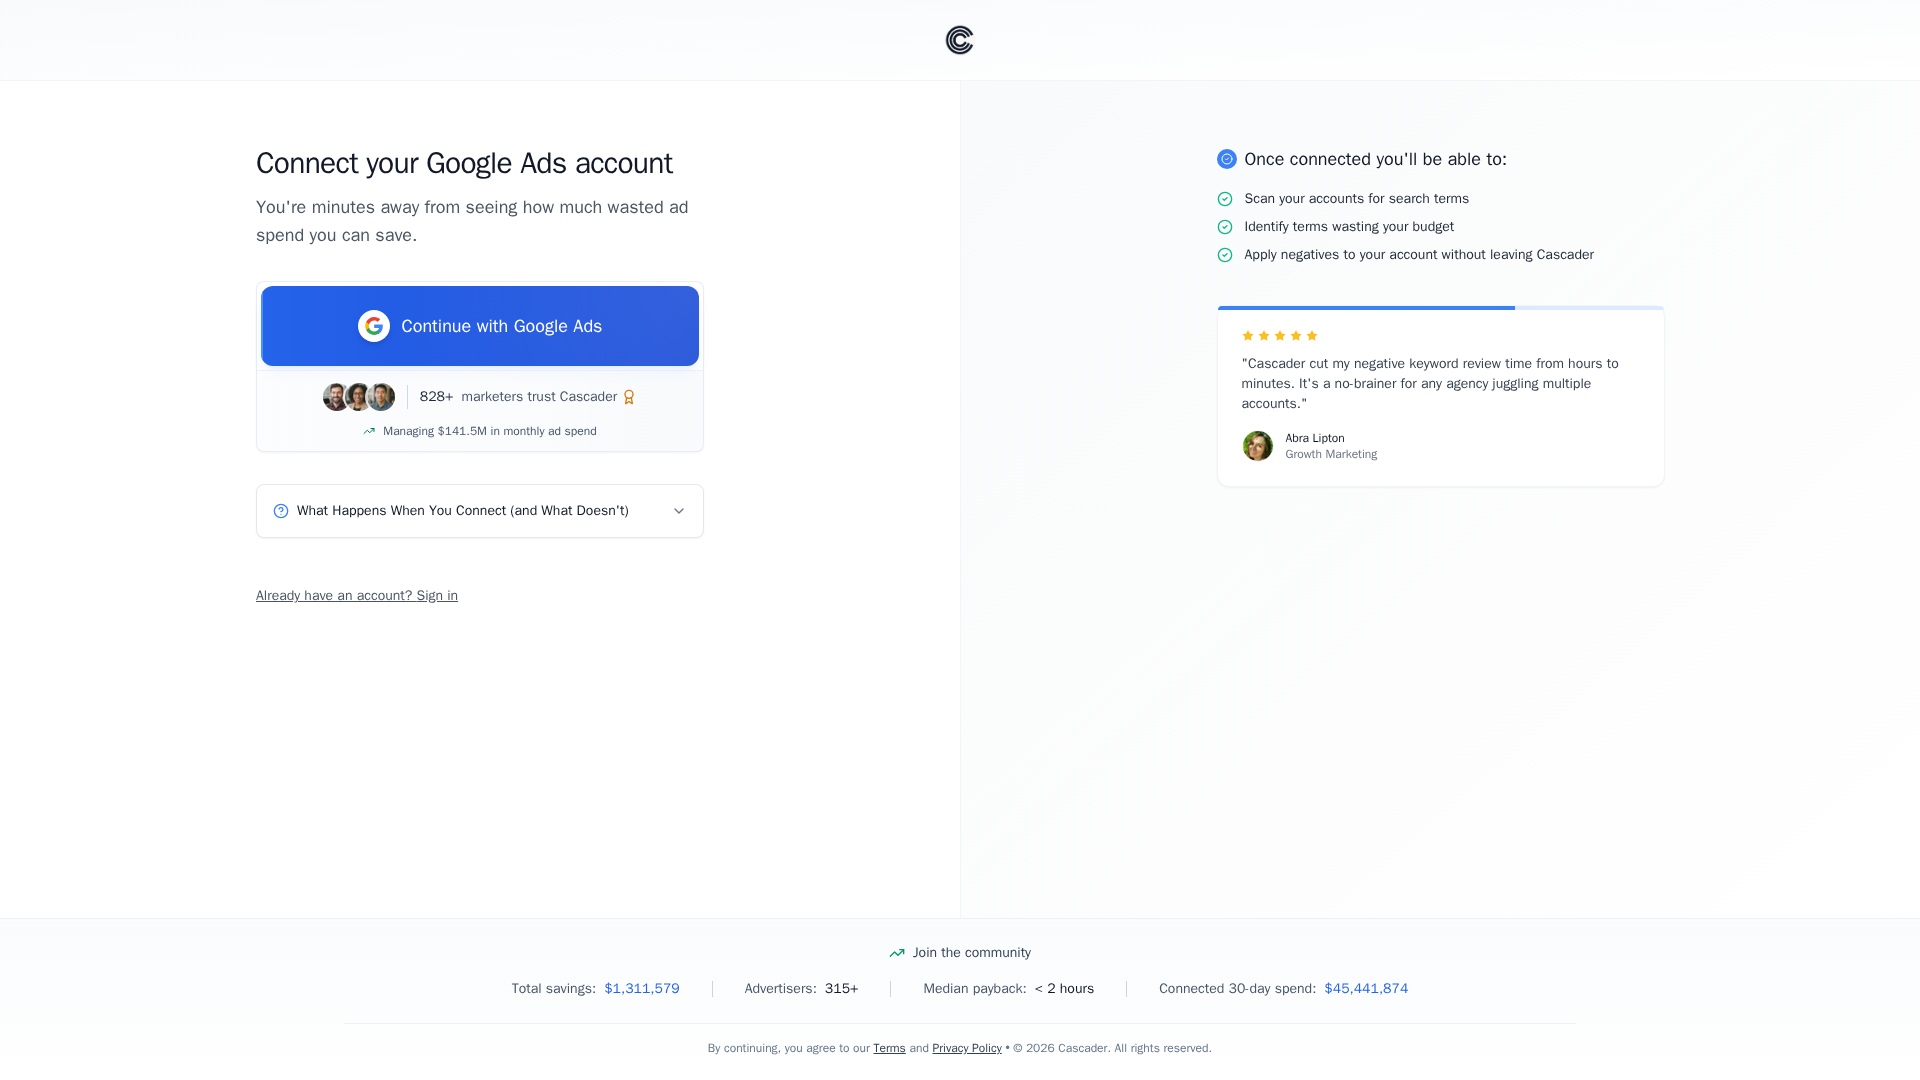This screenshot has height=1080, width=1920.
Task: Click the Cascader logo in header
Action: 959,40
